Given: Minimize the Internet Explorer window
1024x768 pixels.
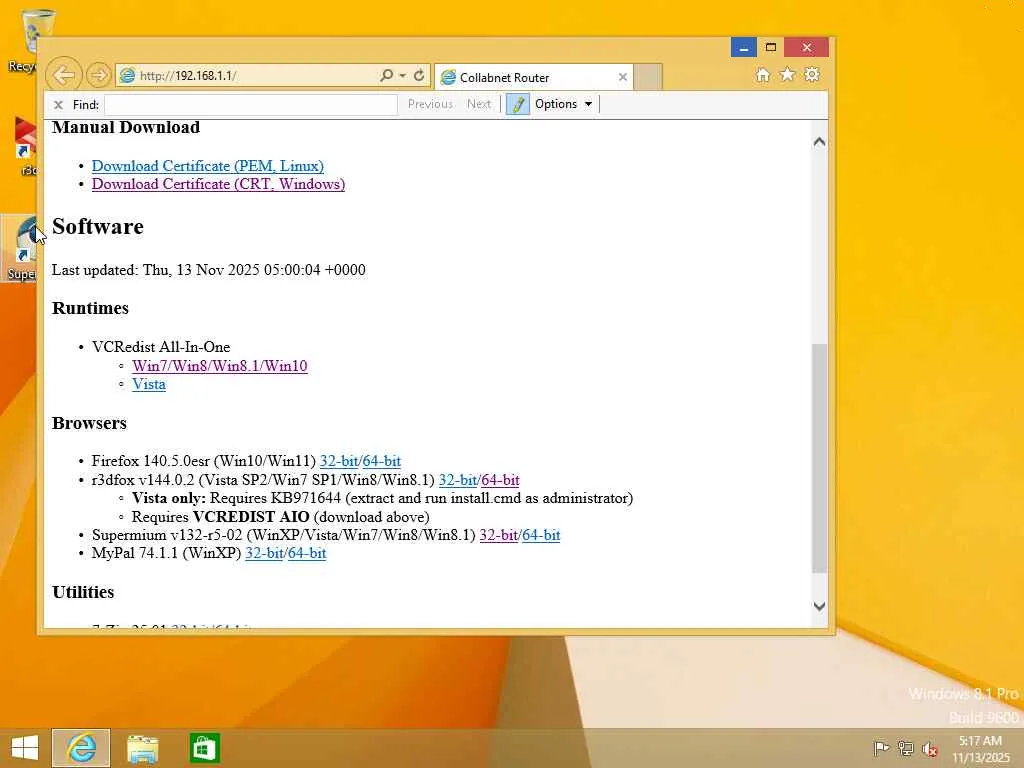Looking at the screenshot, I should tap(743, 47).
